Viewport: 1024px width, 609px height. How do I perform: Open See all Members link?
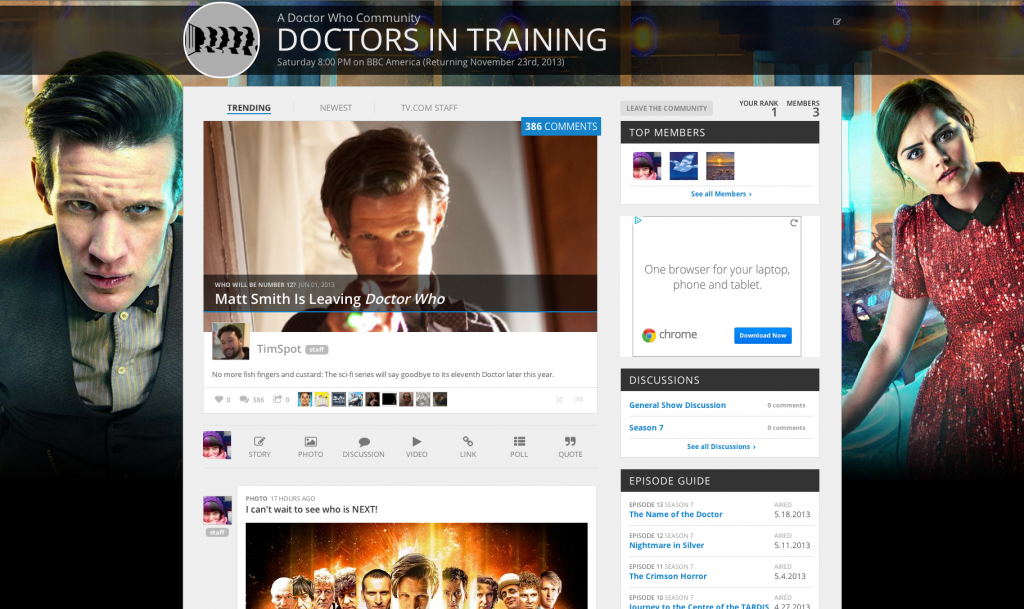(721, 194)
